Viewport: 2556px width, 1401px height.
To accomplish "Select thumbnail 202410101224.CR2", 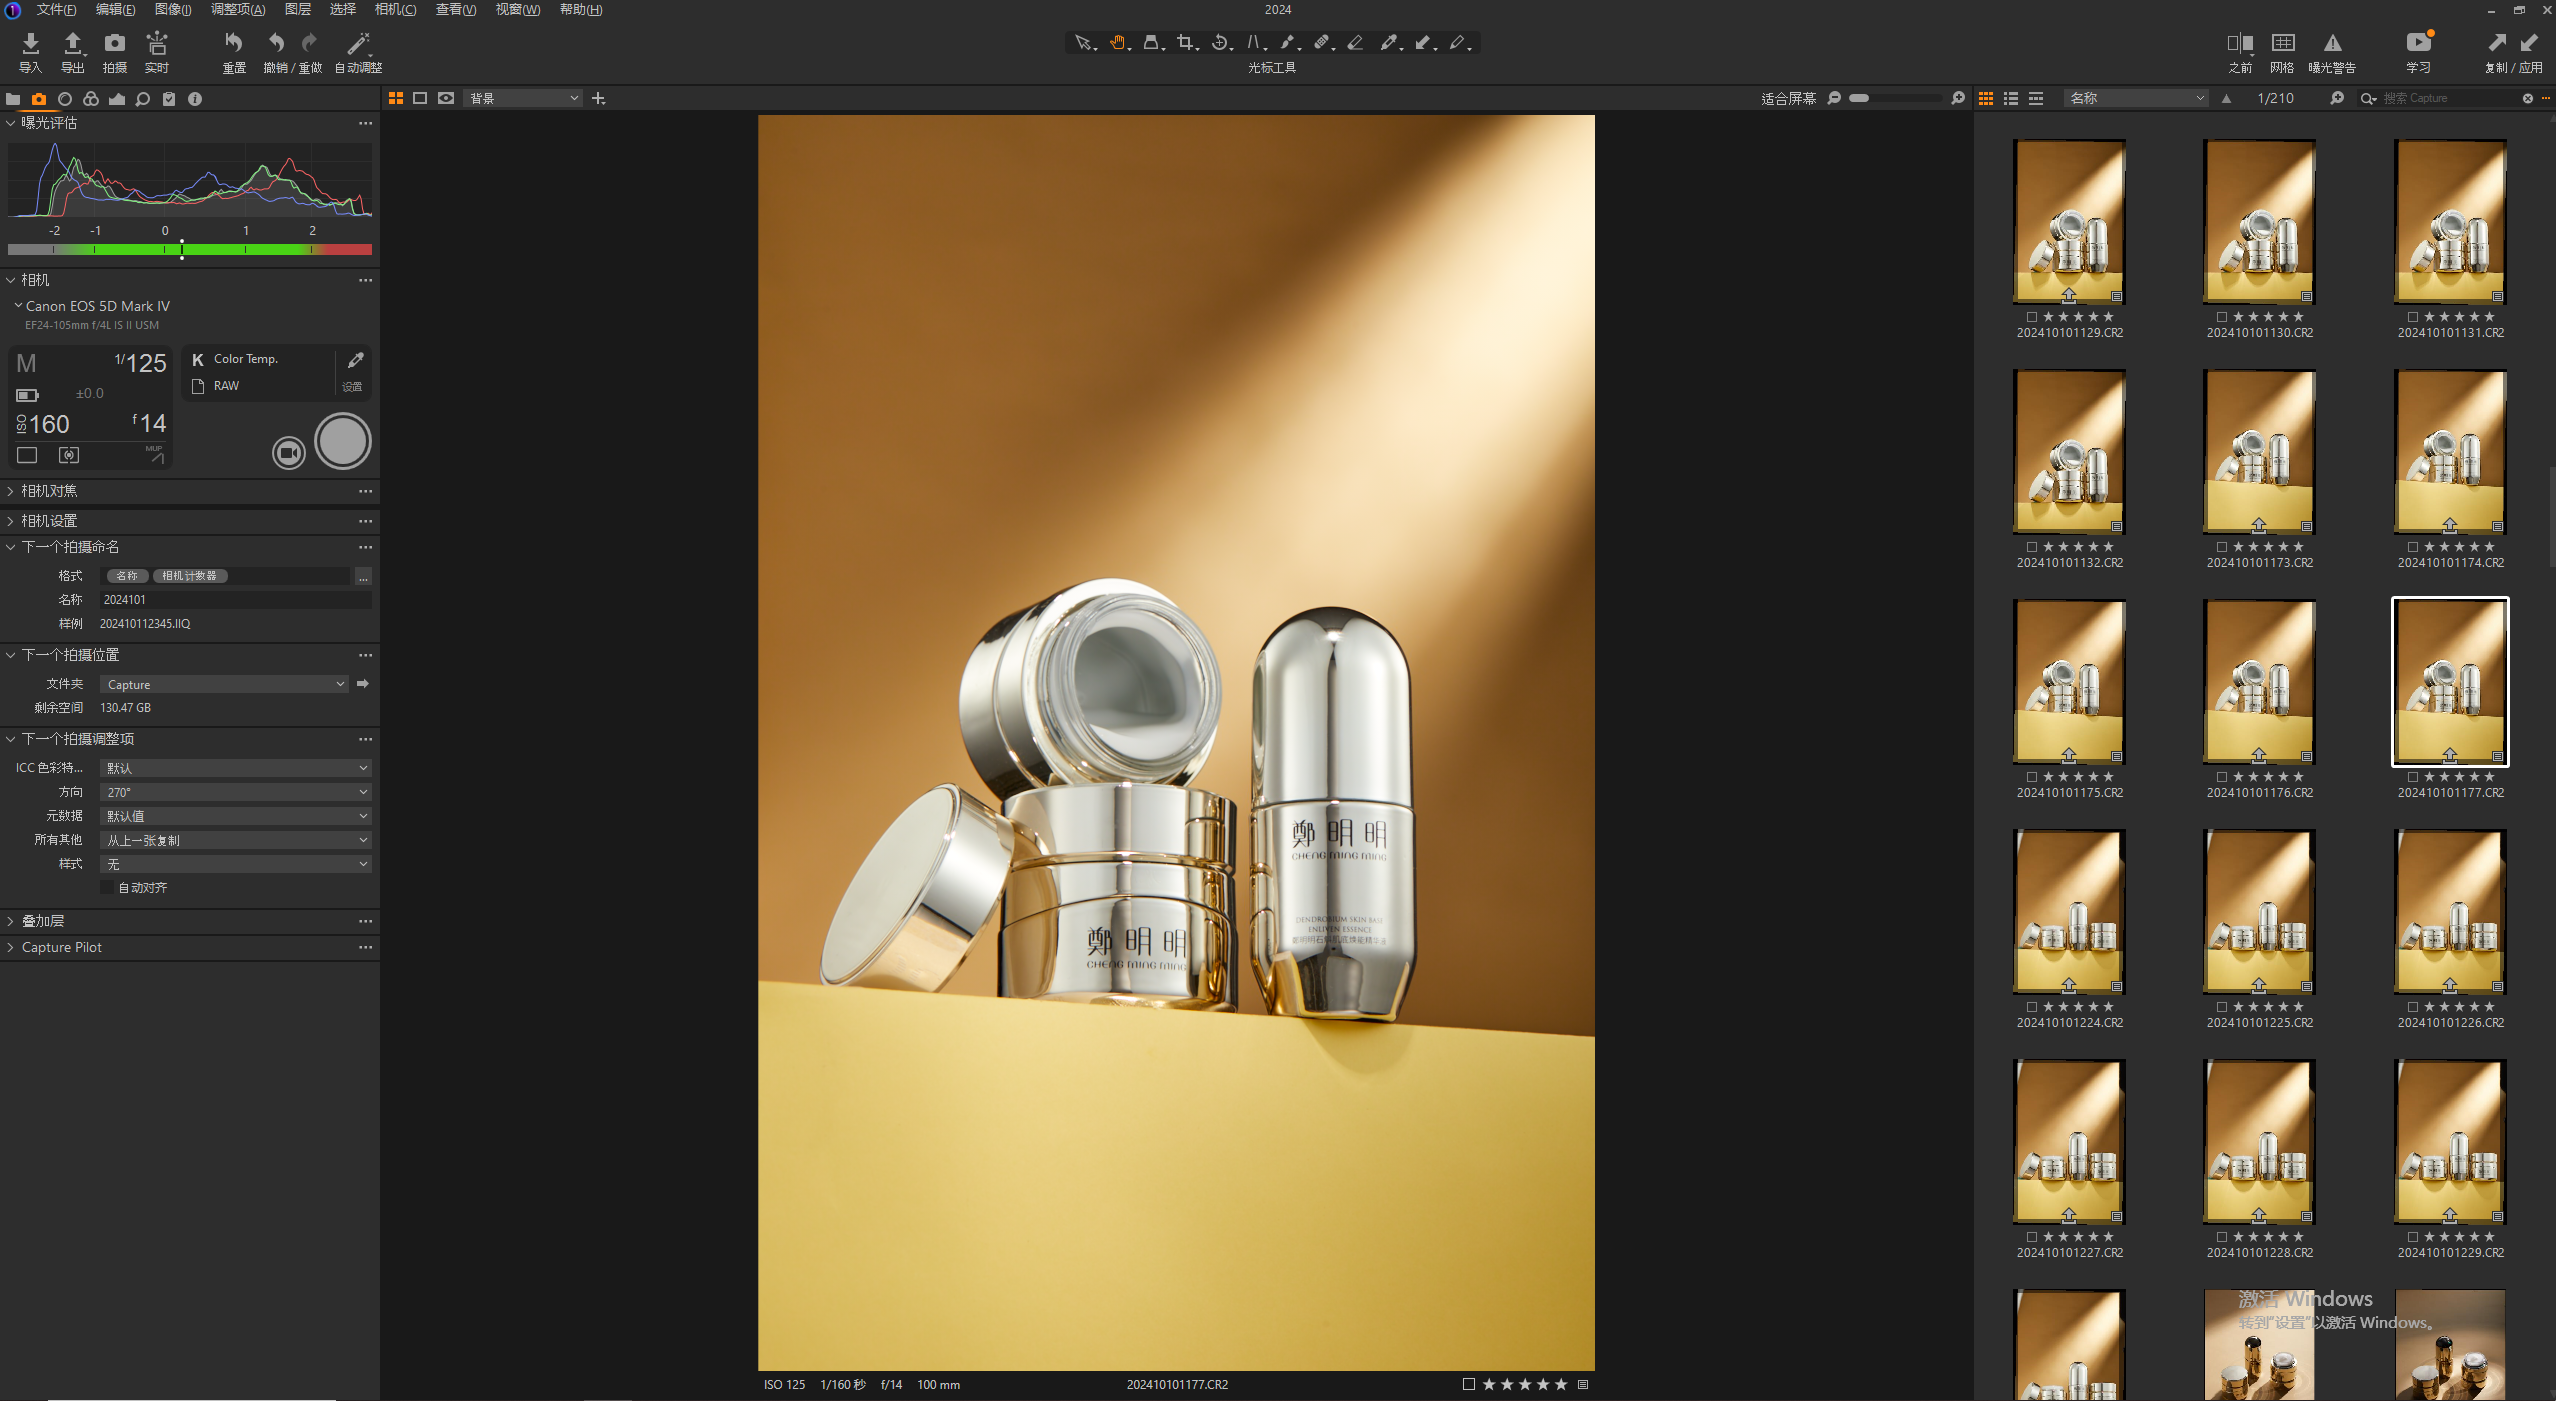I will click(x=2069, y=911).
